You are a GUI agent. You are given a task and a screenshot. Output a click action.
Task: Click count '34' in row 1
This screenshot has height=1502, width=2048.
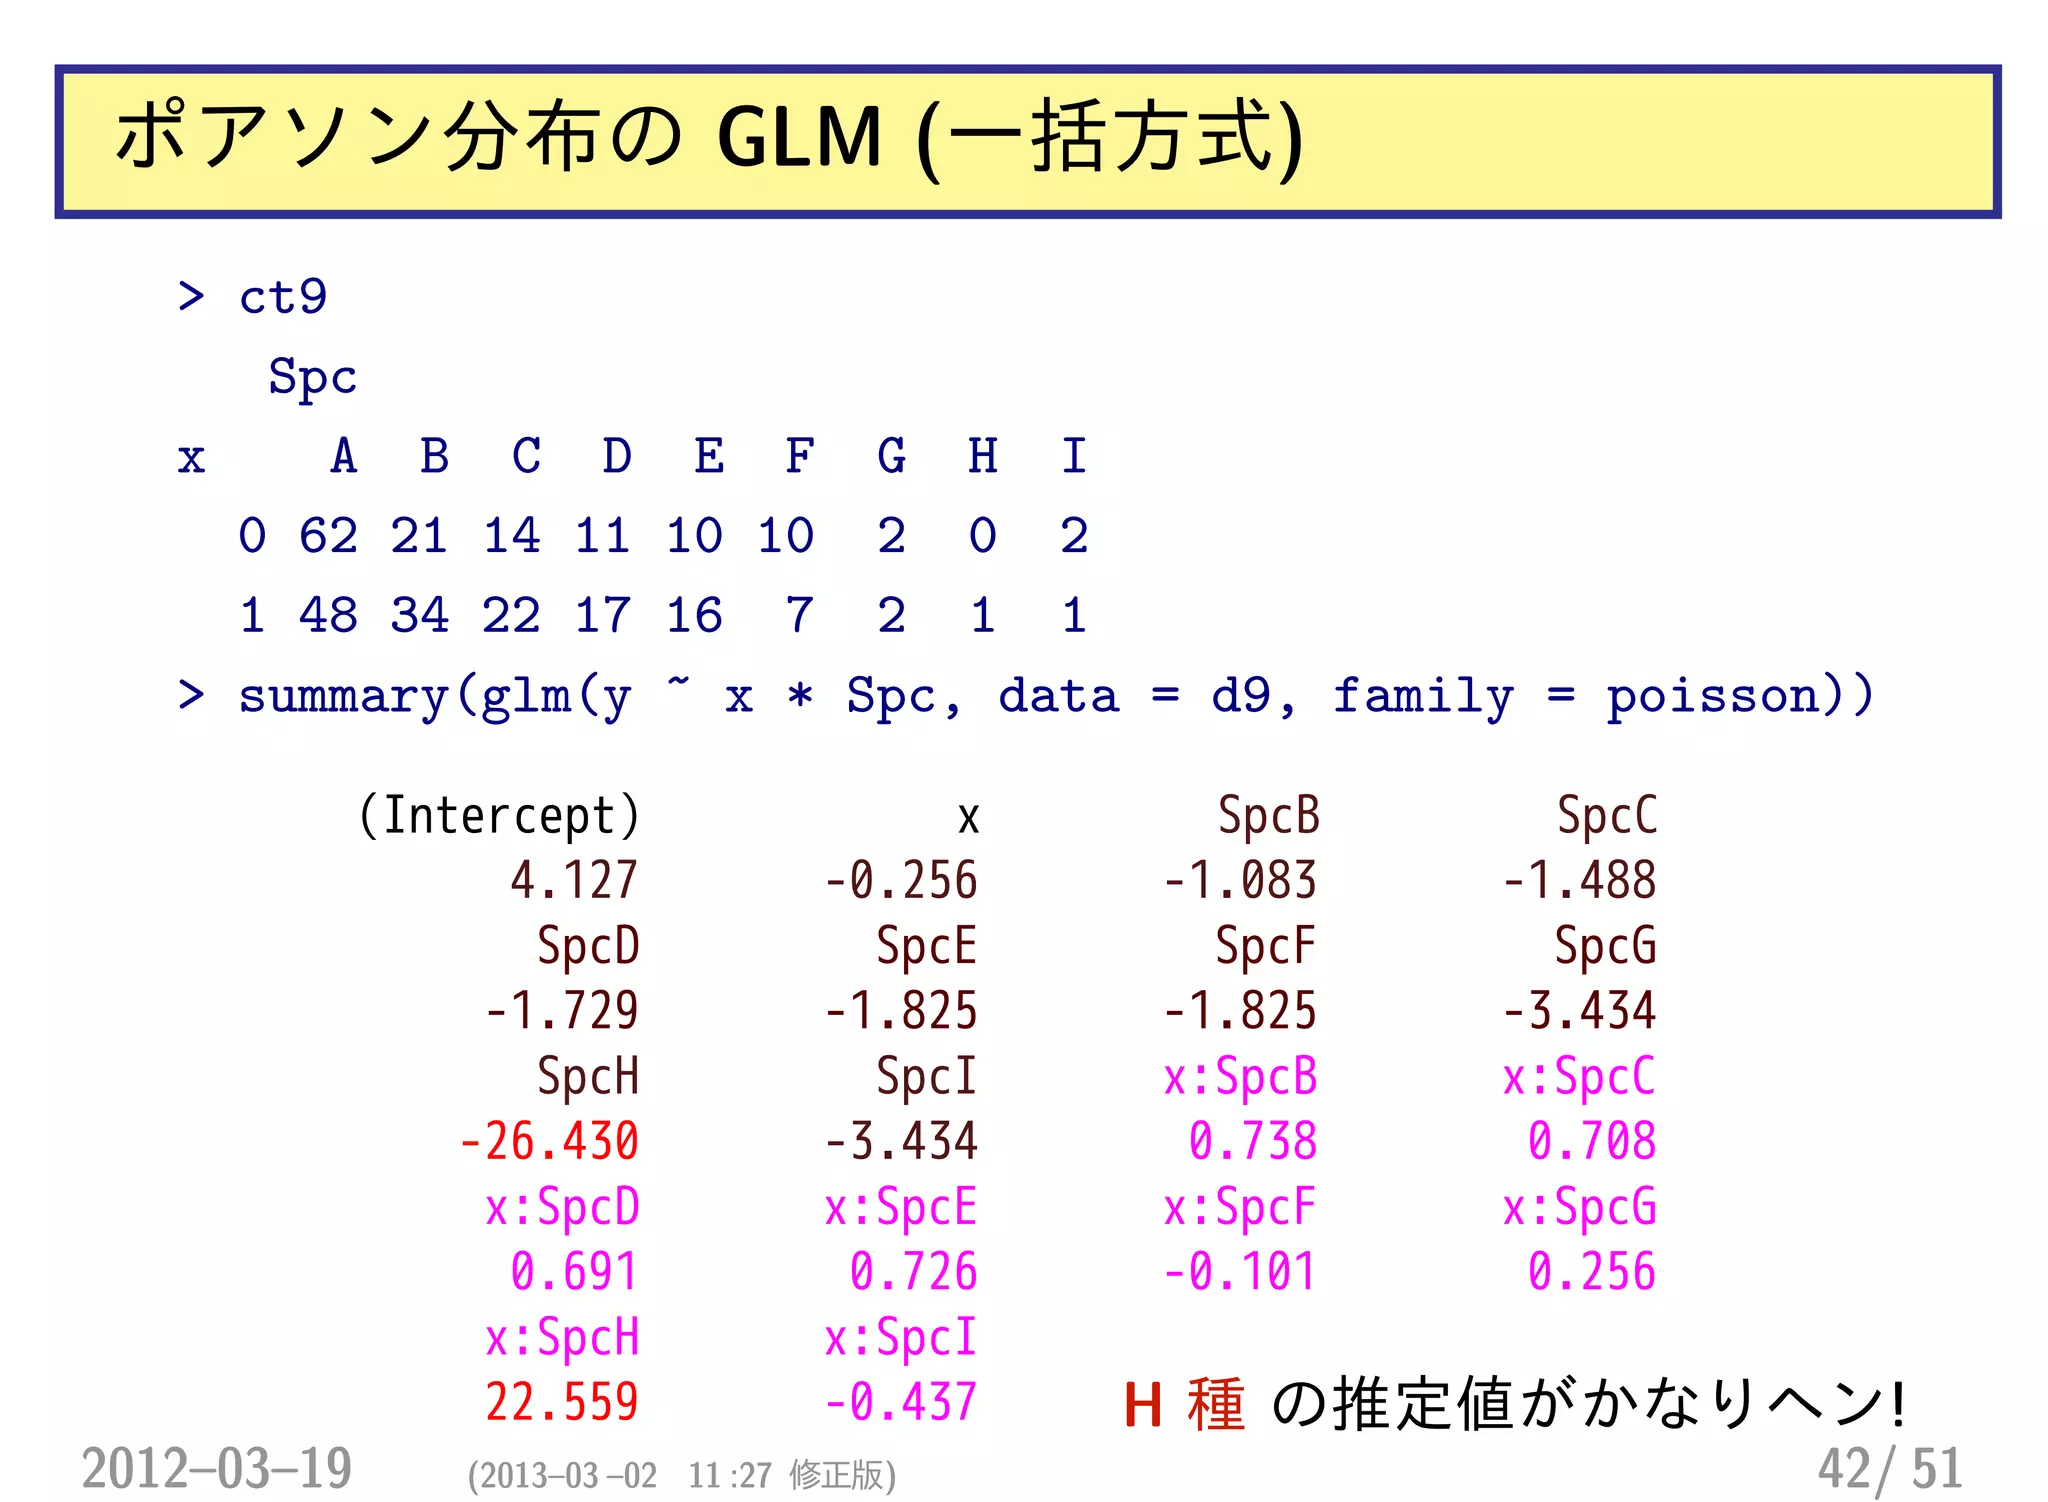point(419,615)
